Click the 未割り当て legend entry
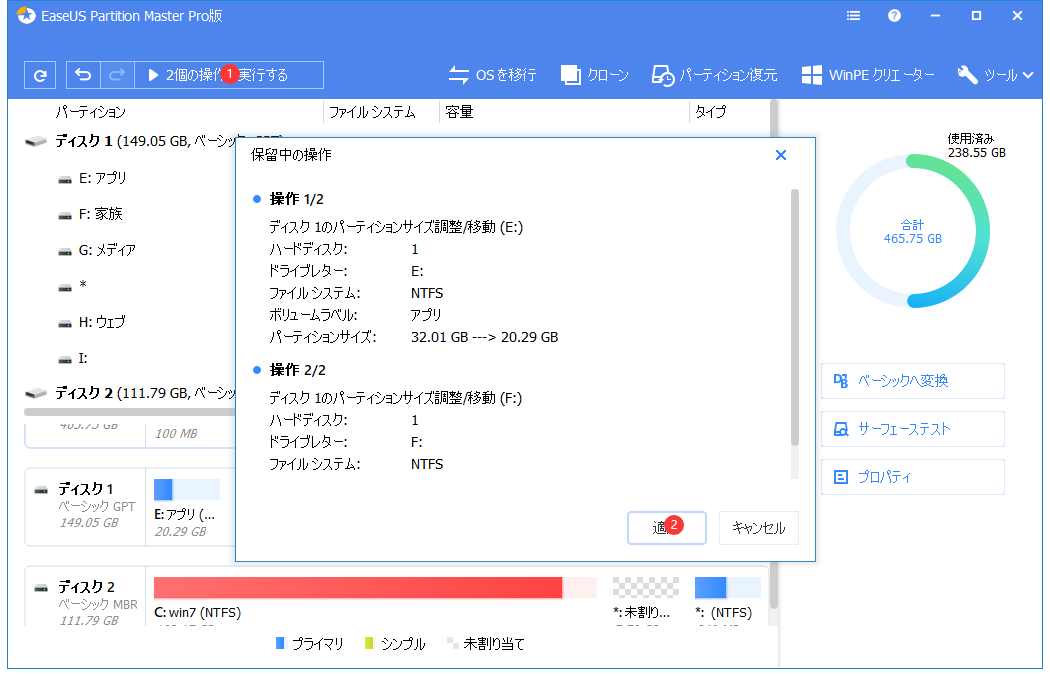Screen dimensions: 1050x676 (485, 644)
